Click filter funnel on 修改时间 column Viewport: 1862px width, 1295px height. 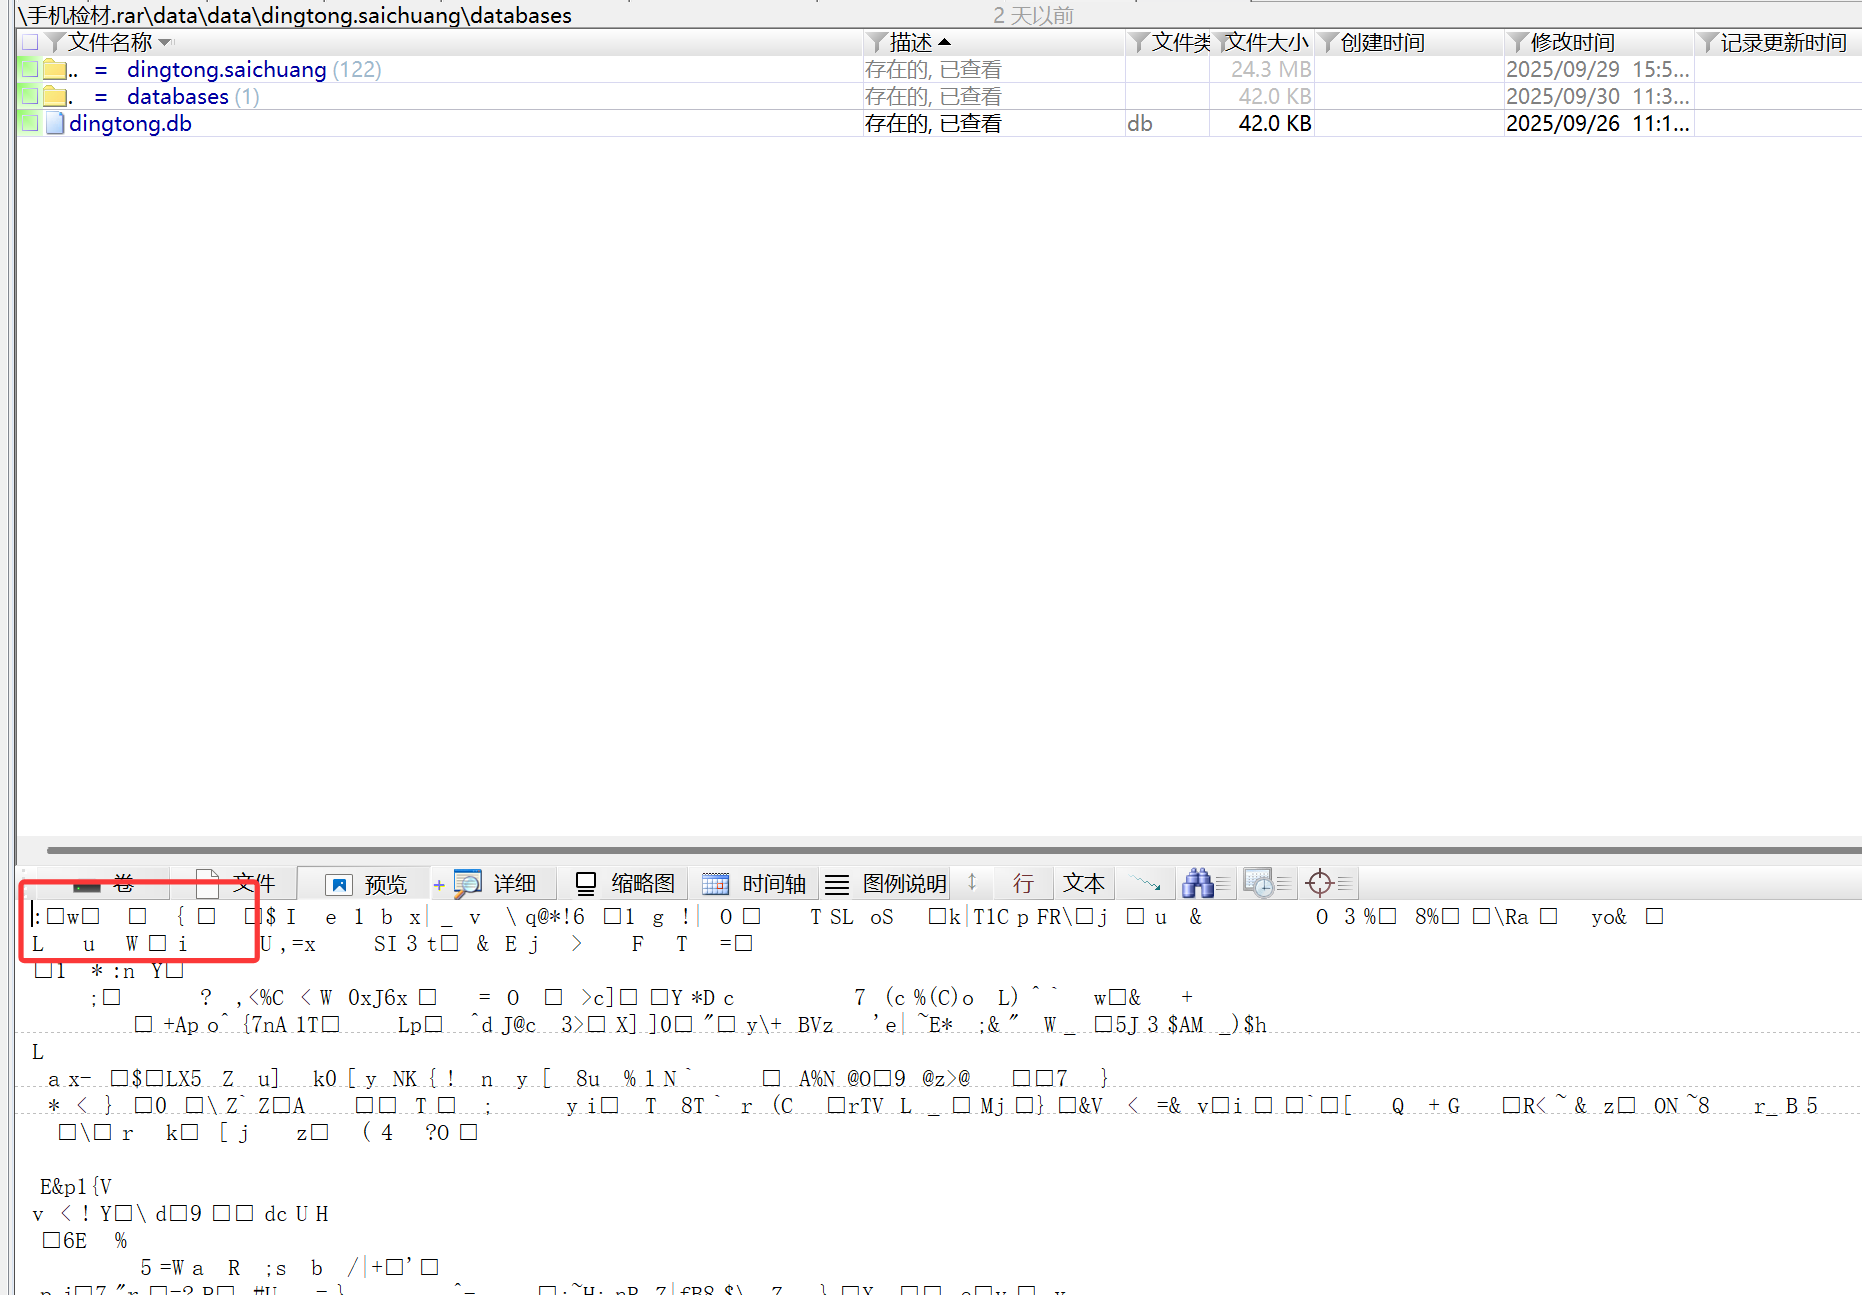coord(1519,42)
